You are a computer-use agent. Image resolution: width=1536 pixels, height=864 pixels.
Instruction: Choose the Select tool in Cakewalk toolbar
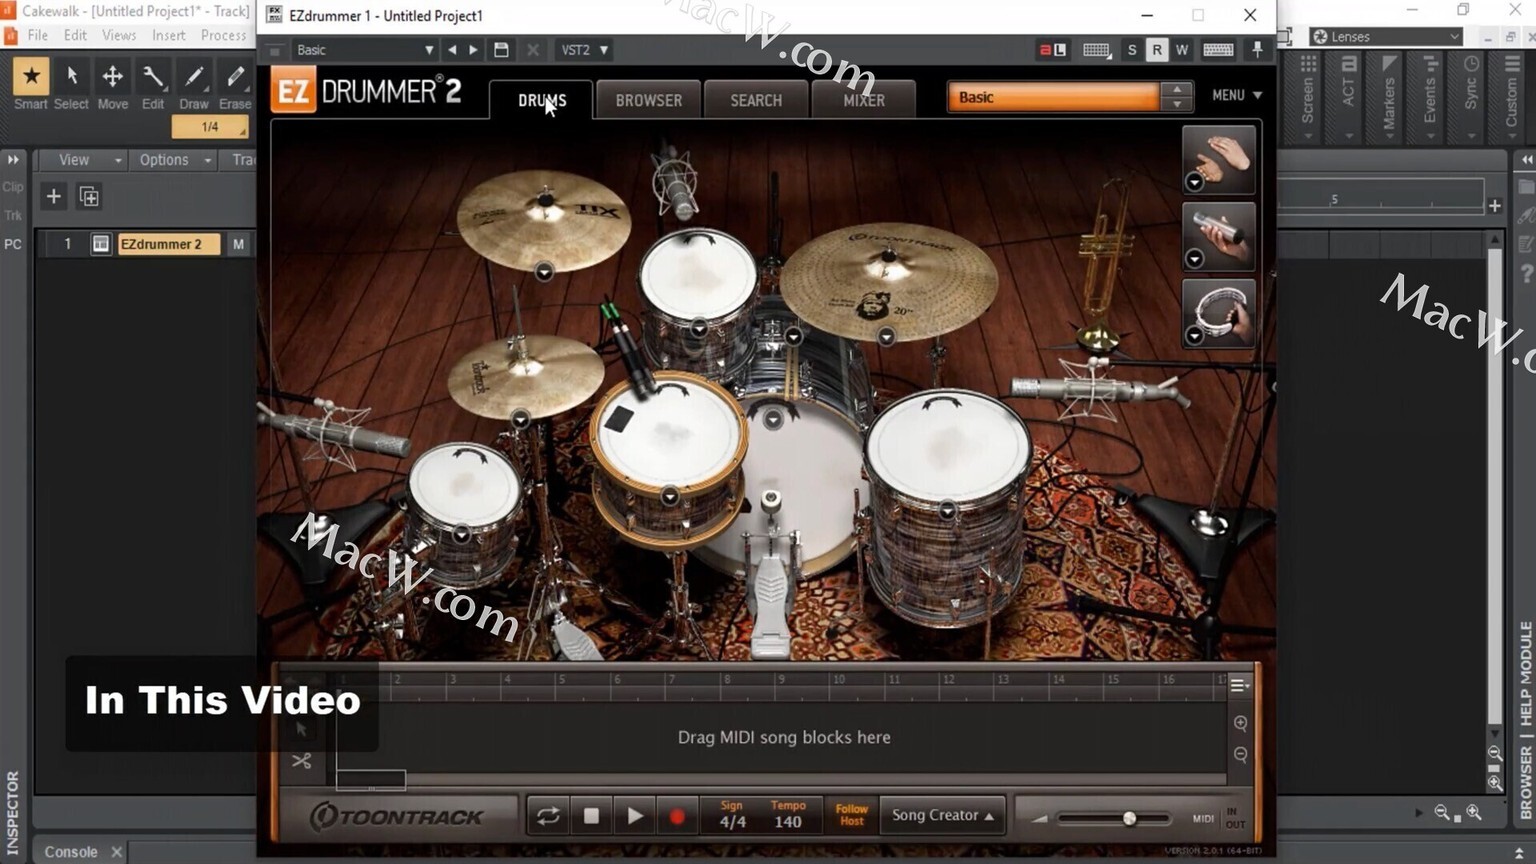tap(71, 76)
